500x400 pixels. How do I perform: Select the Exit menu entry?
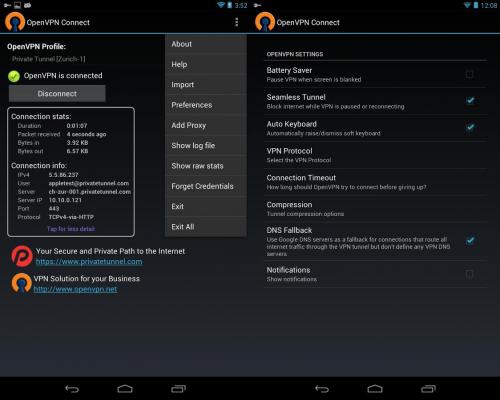206,207
